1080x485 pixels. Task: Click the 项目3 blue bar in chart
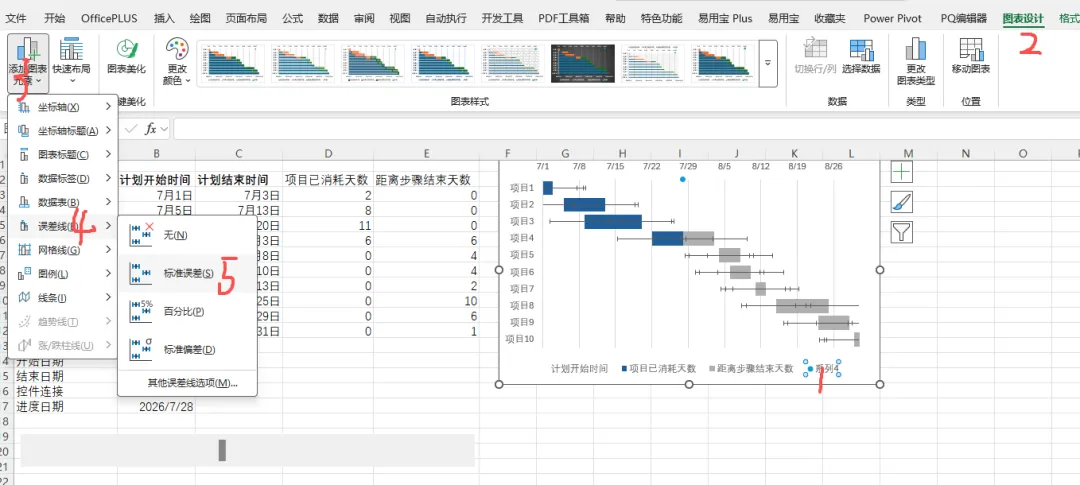click(613, 222)
